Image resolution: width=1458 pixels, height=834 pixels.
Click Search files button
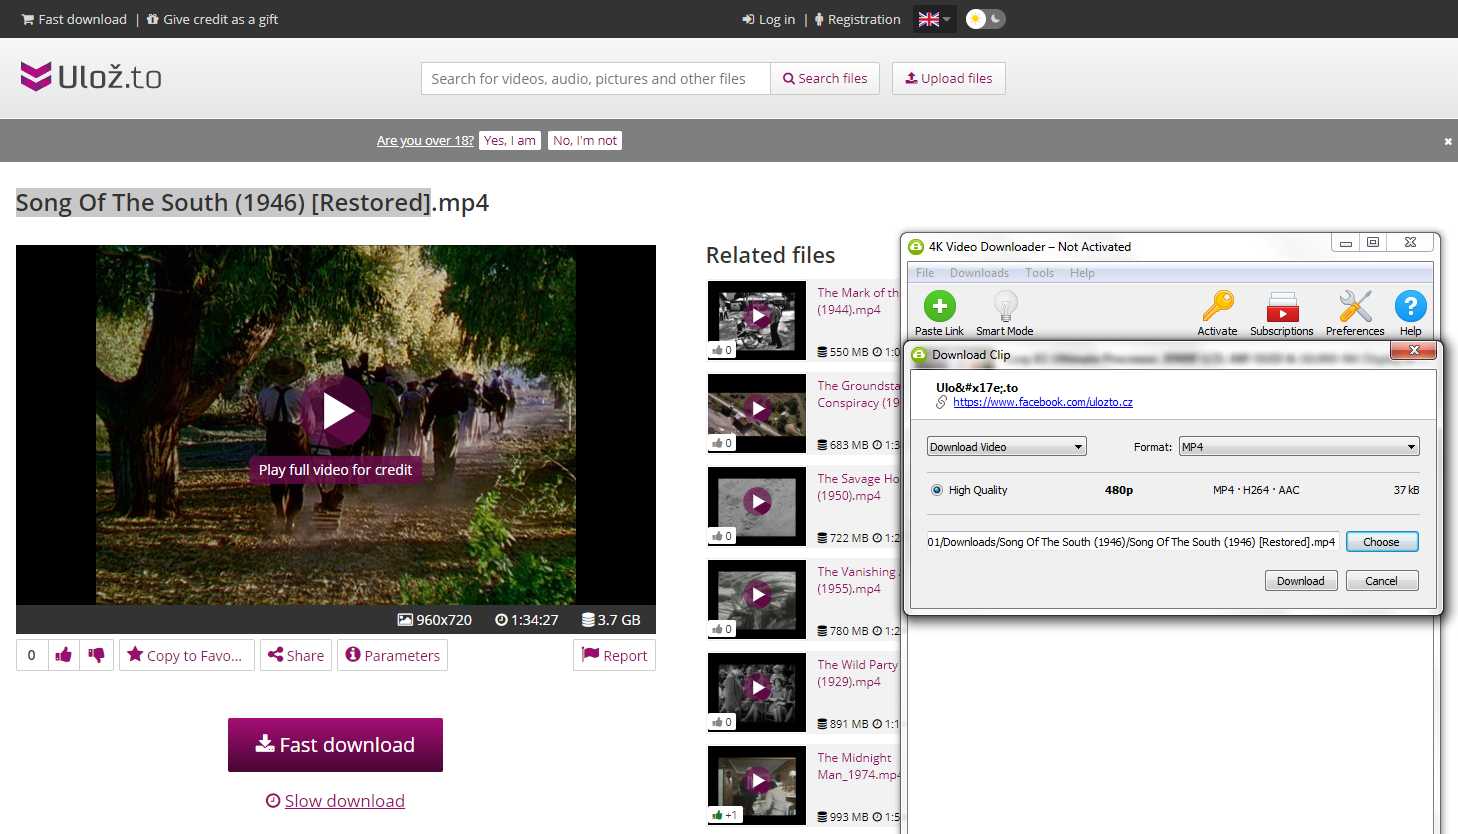(825, 78)
